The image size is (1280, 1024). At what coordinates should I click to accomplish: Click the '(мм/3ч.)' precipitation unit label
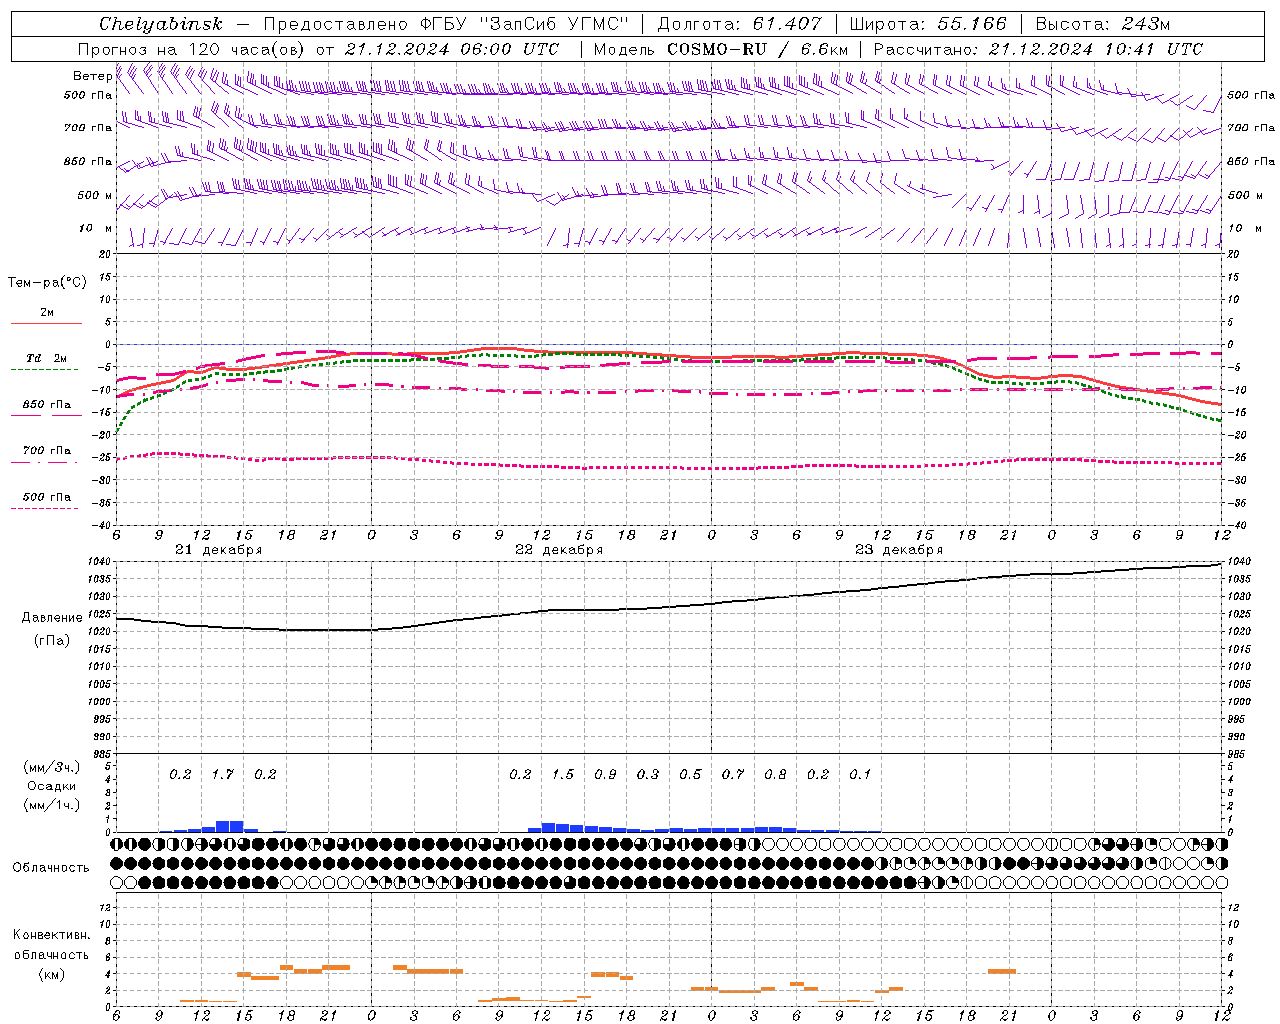coord(52,768)
